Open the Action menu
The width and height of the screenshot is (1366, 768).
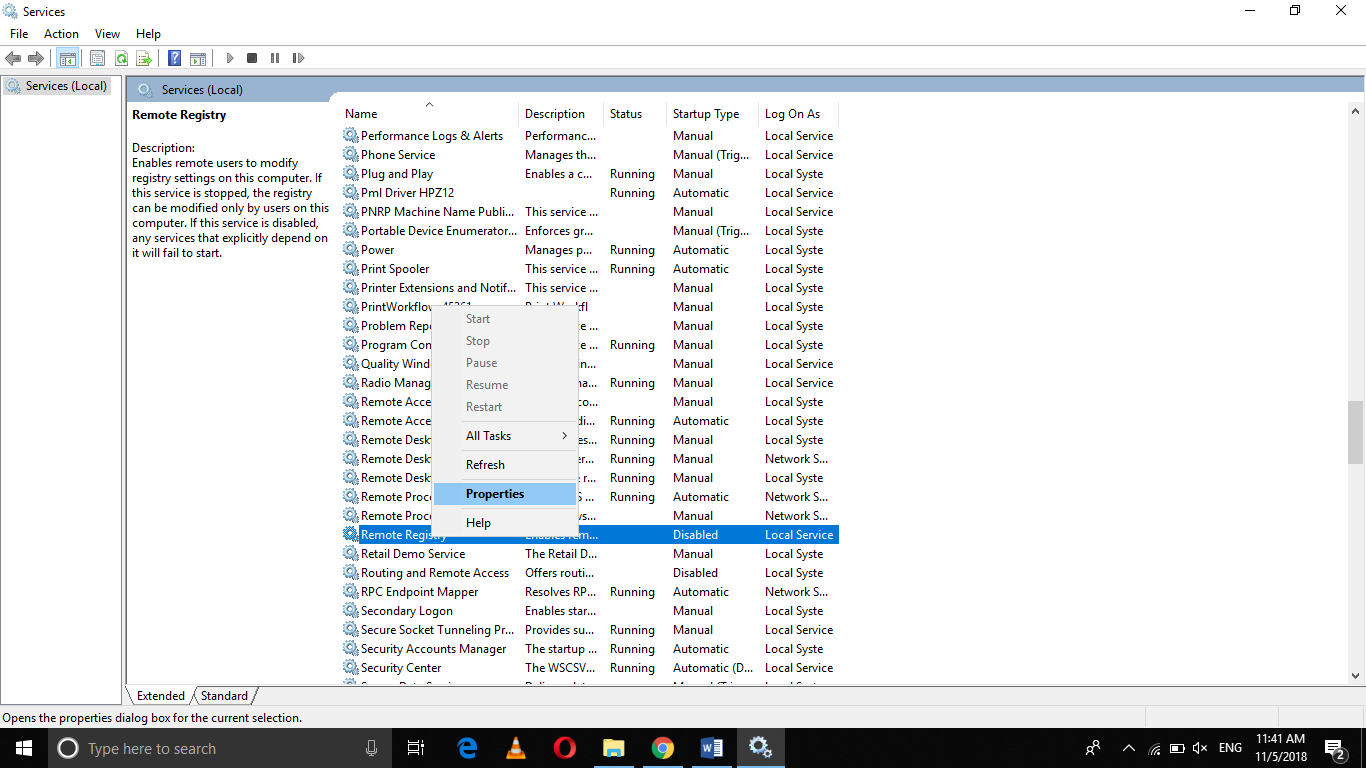click(61, 33)
